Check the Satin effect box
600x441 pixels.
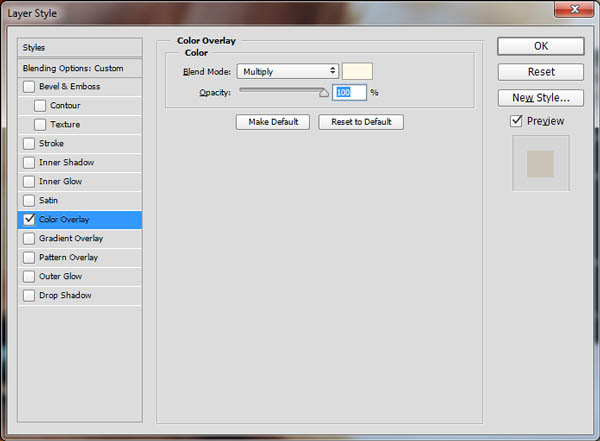(29, 201)
